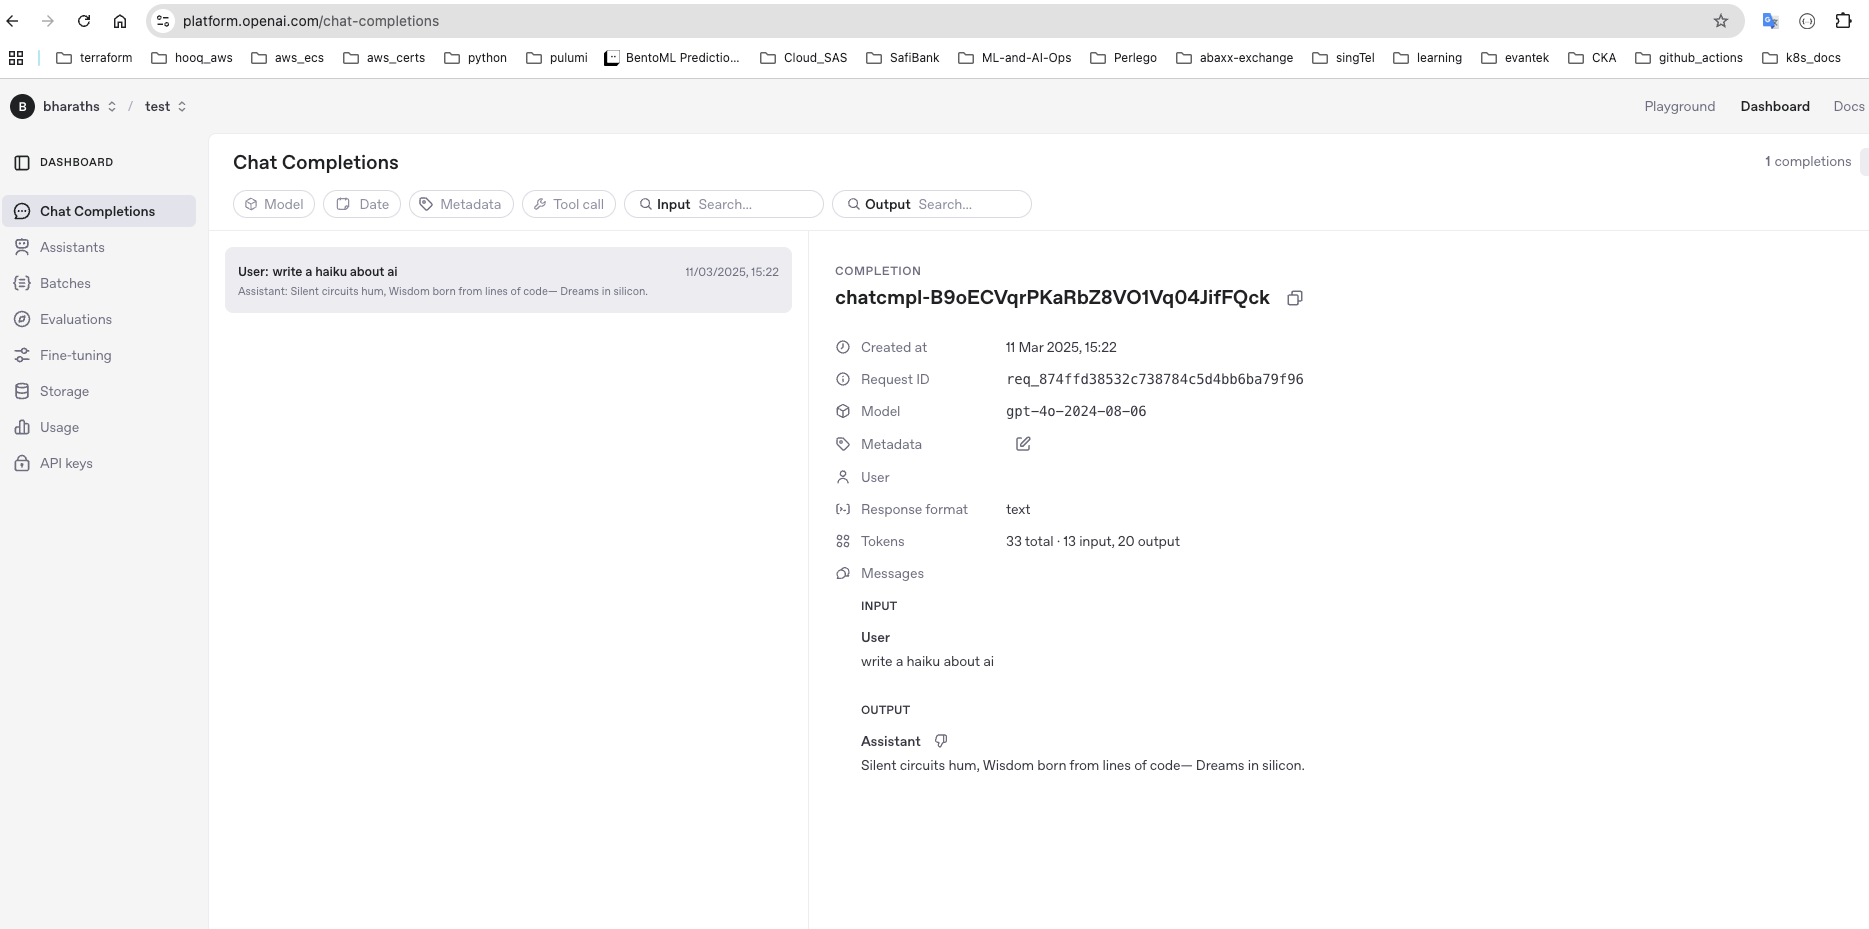Viewport: 1869px width, 929px height.
Task: Open the evantek bookmark folder
Action: pyautogui.click(x=1516, y=58)
